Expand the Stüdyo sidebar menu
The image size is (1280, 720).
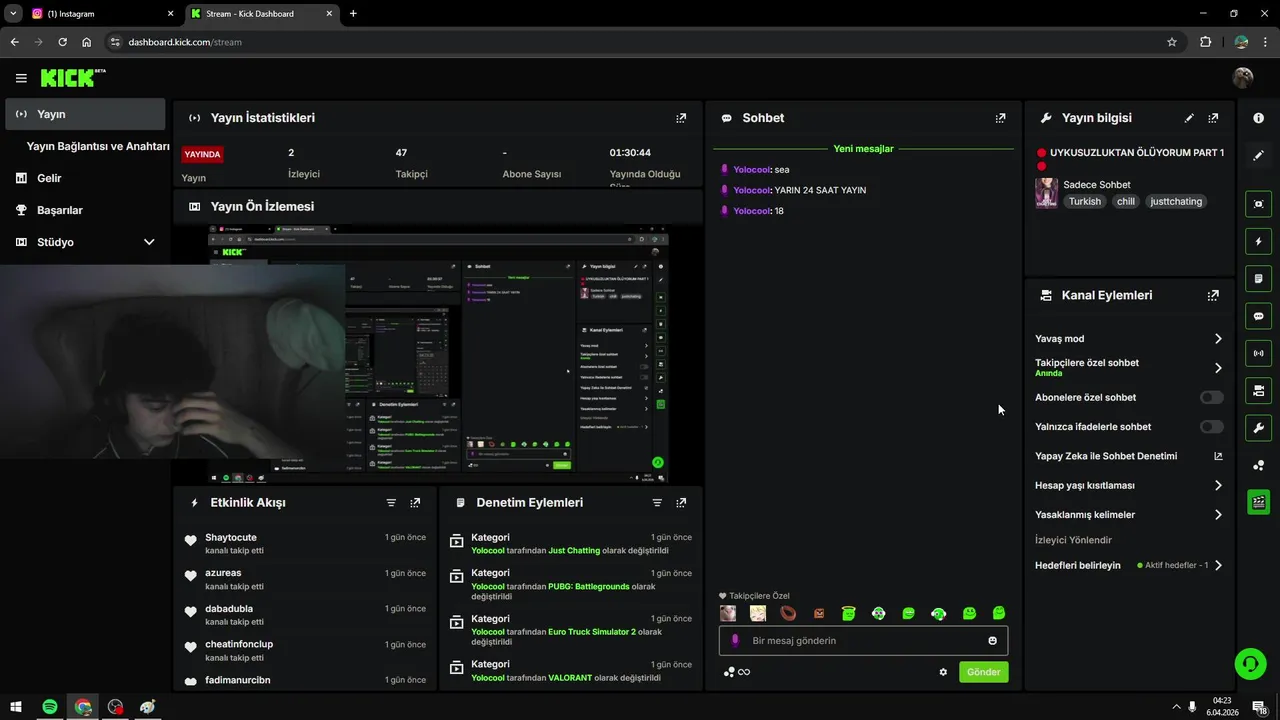pos(85,242)
